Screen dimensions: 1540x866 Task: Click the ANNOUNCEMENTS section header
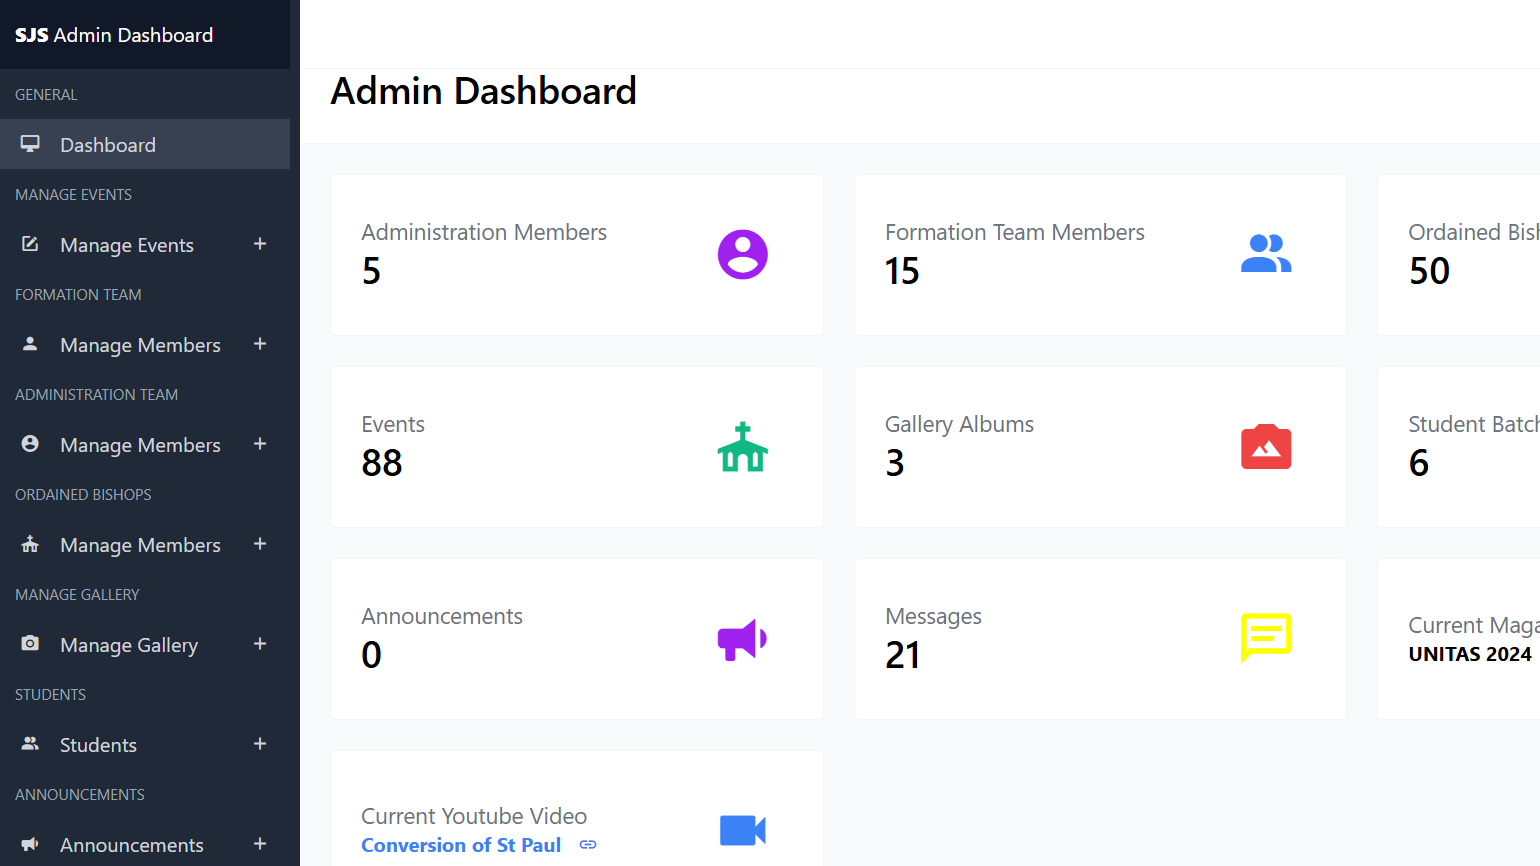(80, 795)
